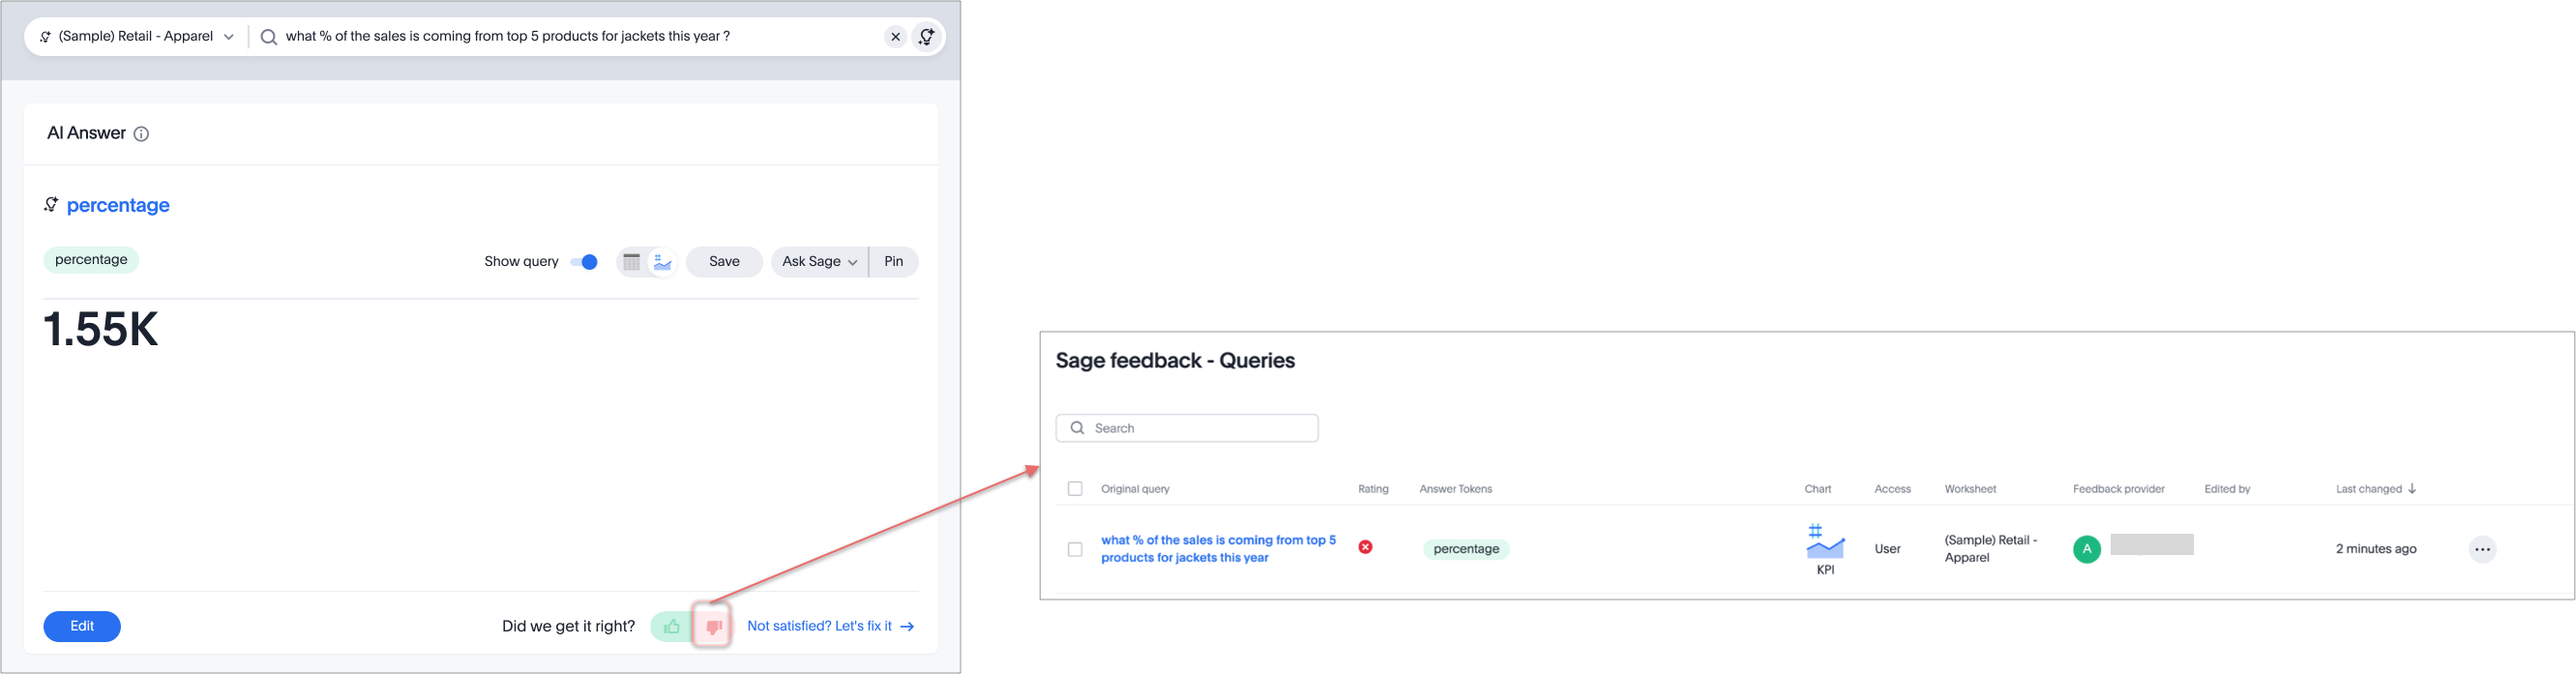Open the (Sample) Retail - Apparel dropdown
2576x674 pixels.
(137, 37)
